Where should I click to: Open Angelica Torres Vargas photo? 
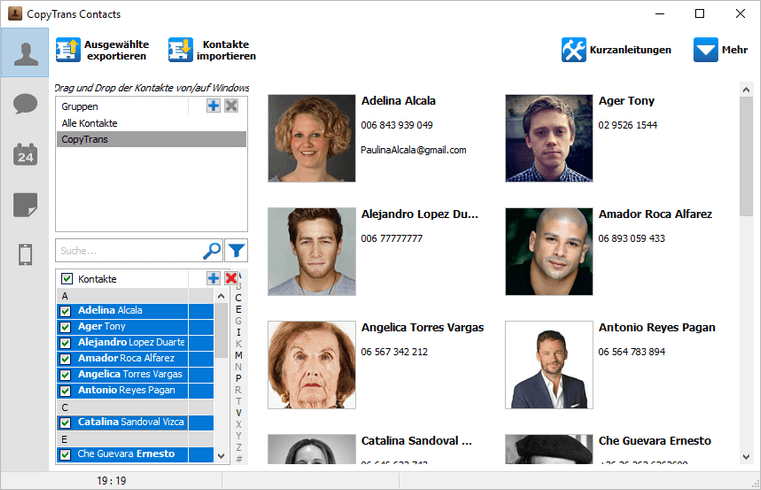point(312,365)
